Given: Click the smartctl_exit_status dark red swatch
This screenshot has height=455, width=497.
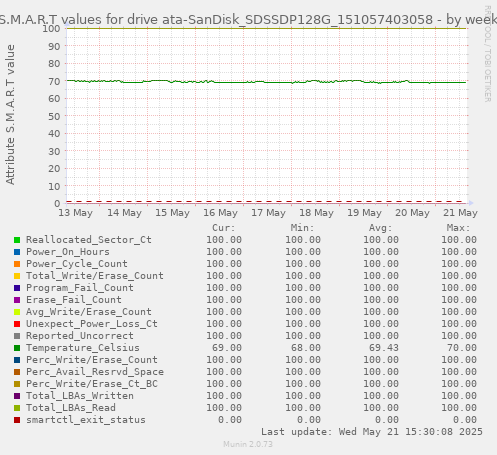Looking at the screenshot, I should click(17, 420).
